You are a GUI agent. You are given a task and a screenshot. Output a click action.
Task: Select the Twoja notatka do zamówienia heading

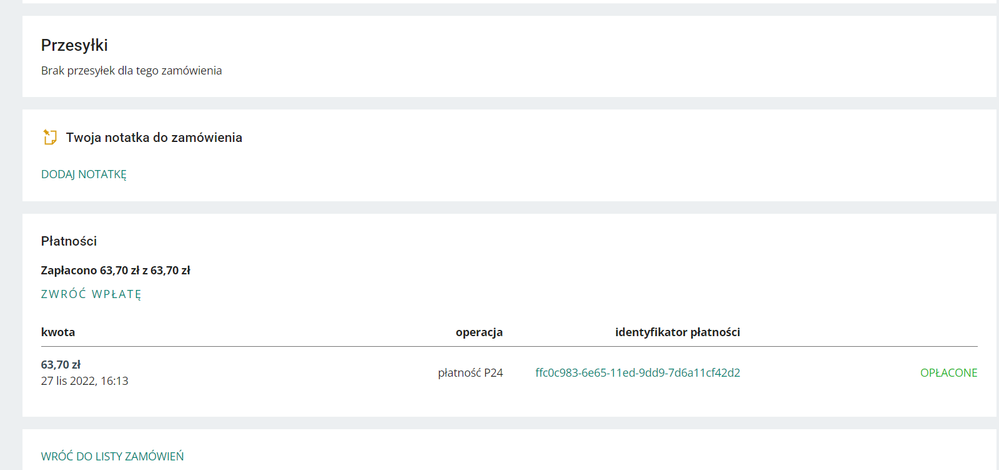(x=154, y=137)
